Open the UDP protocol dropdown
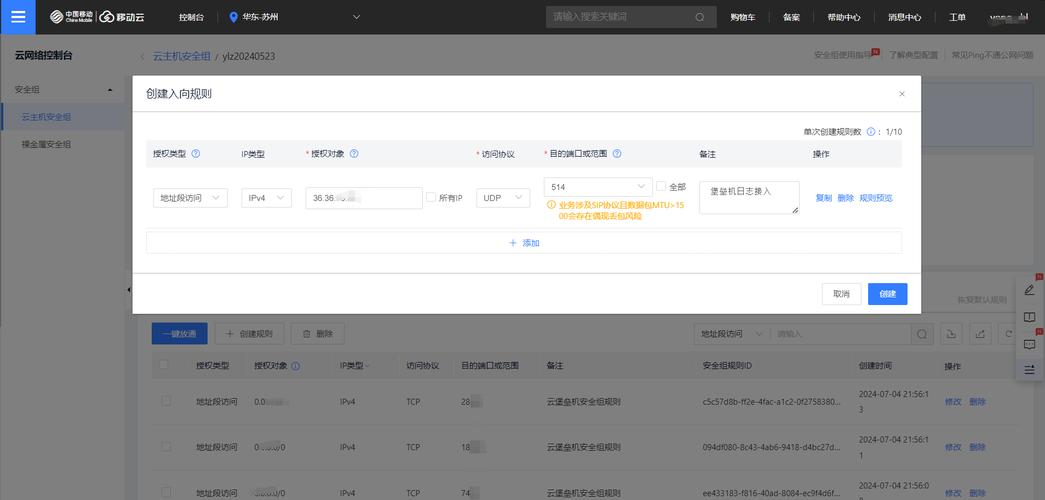1045x500 pixels. (503, 198)
